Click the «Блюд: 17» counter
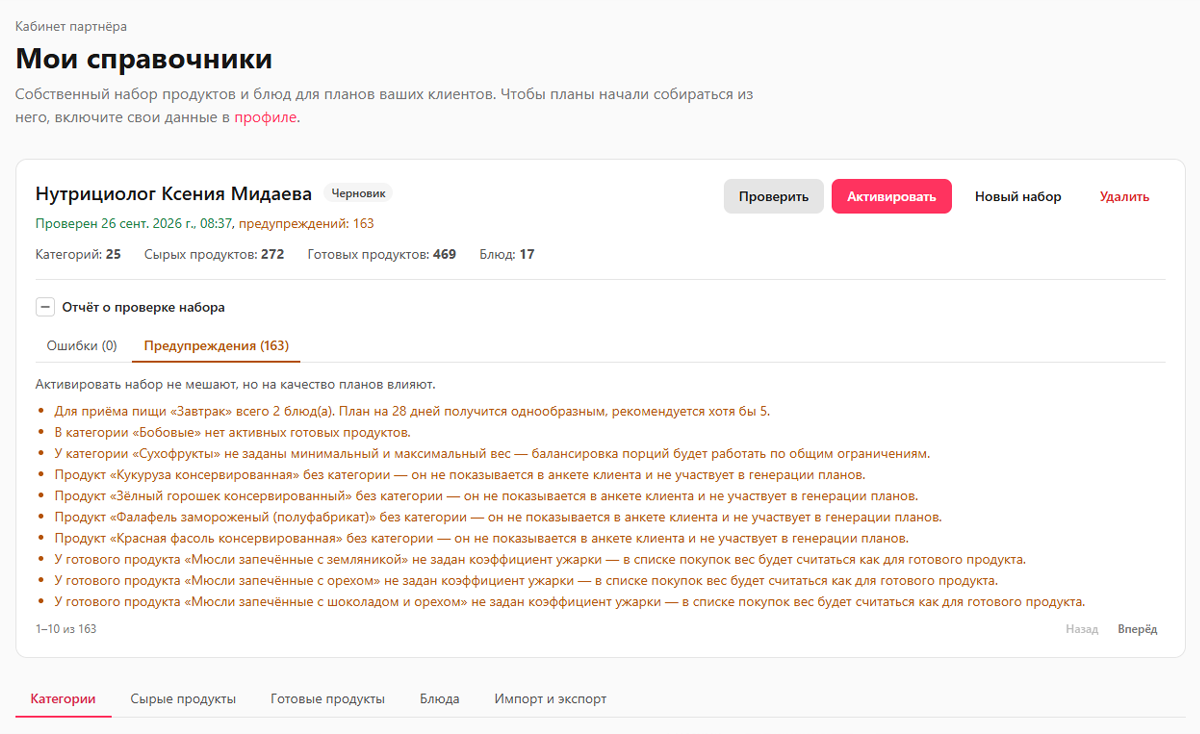 click(507, 255)
